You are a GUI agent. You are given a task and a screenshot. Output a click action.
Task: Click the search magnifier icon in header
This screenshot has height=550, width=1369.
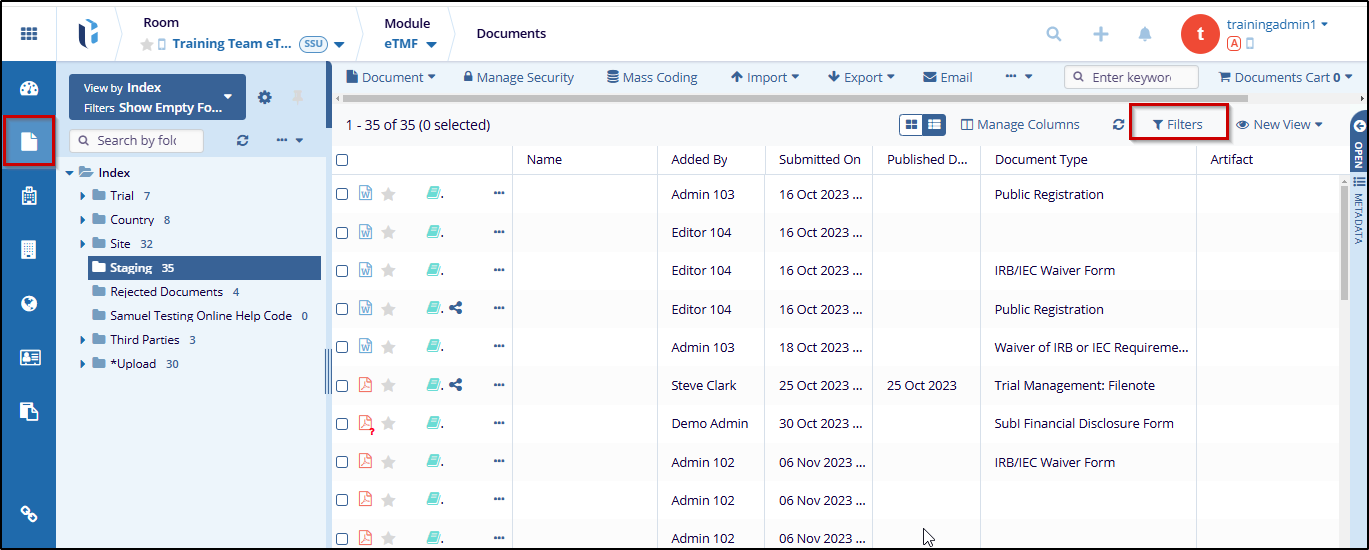pos(1054,34)
